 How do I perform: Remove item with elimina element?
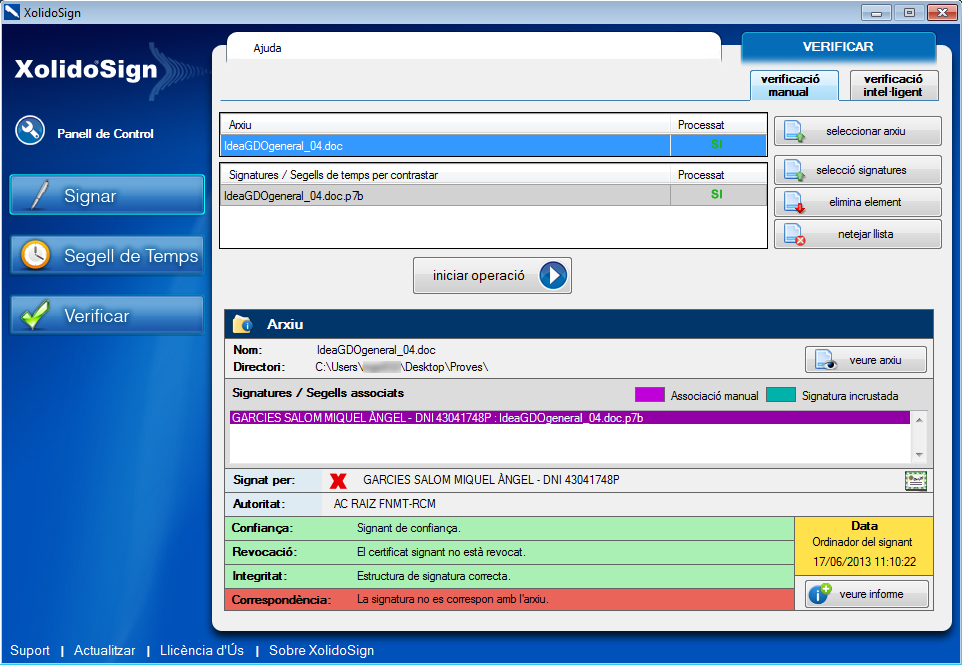coord(857,202)
